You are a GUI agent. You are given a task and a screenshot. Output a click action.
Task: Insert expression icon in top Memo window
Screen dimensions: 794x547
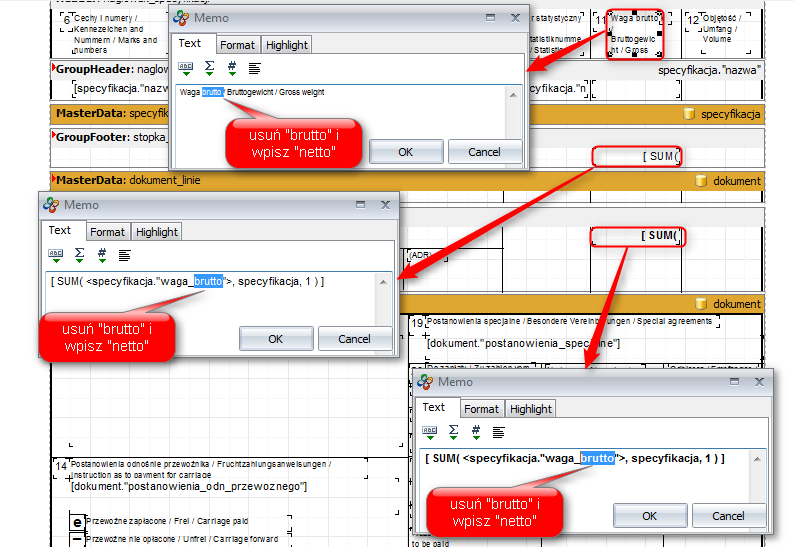[186, 68]
